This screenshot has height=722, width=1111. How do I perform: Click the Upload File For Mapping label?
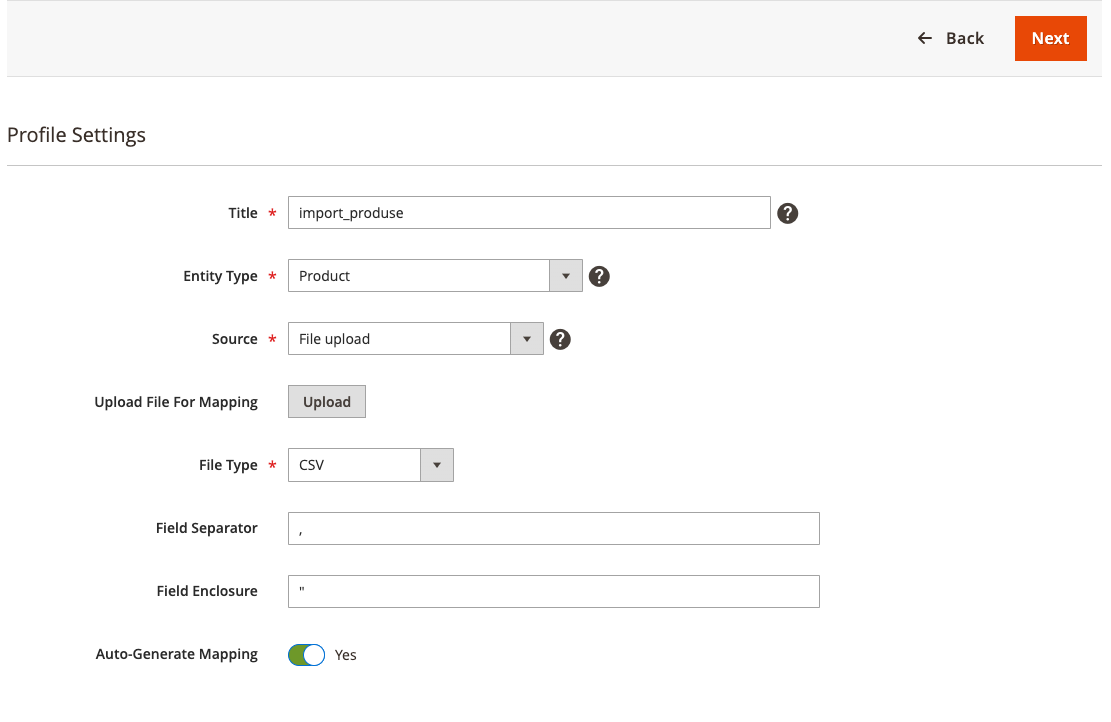pyautogui.click(x=176, y=402)
